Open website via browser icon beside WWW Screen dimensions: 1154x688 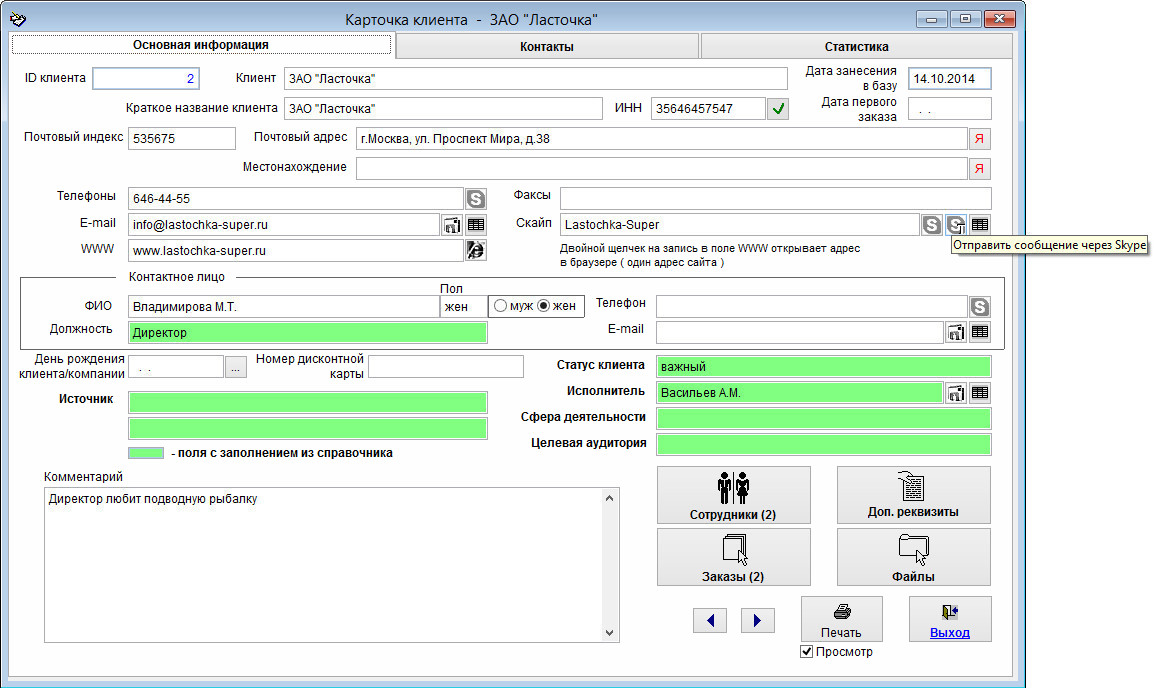[x=476, y=251]
